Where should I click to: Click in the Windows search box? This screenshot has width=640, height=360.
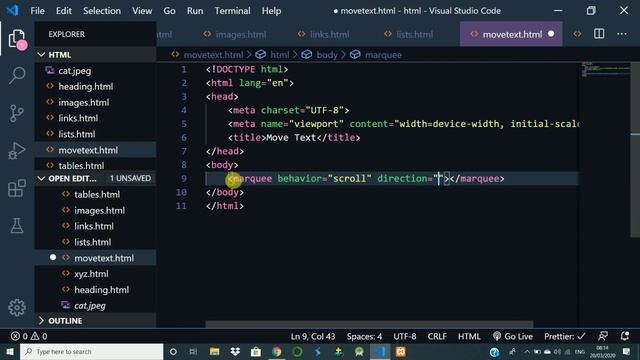(91, 351)
